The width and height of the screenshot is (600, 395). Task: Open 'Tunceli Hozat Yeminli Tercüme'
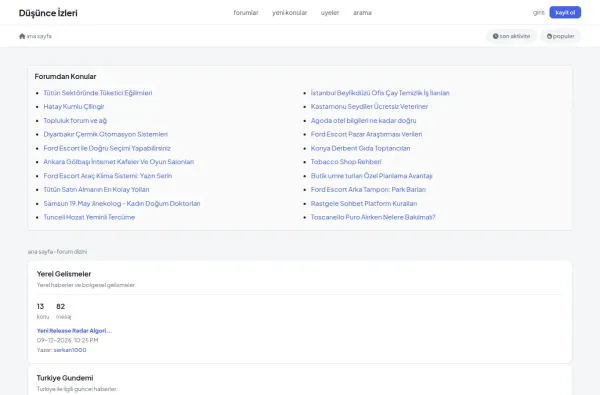(x=90, y=217)
